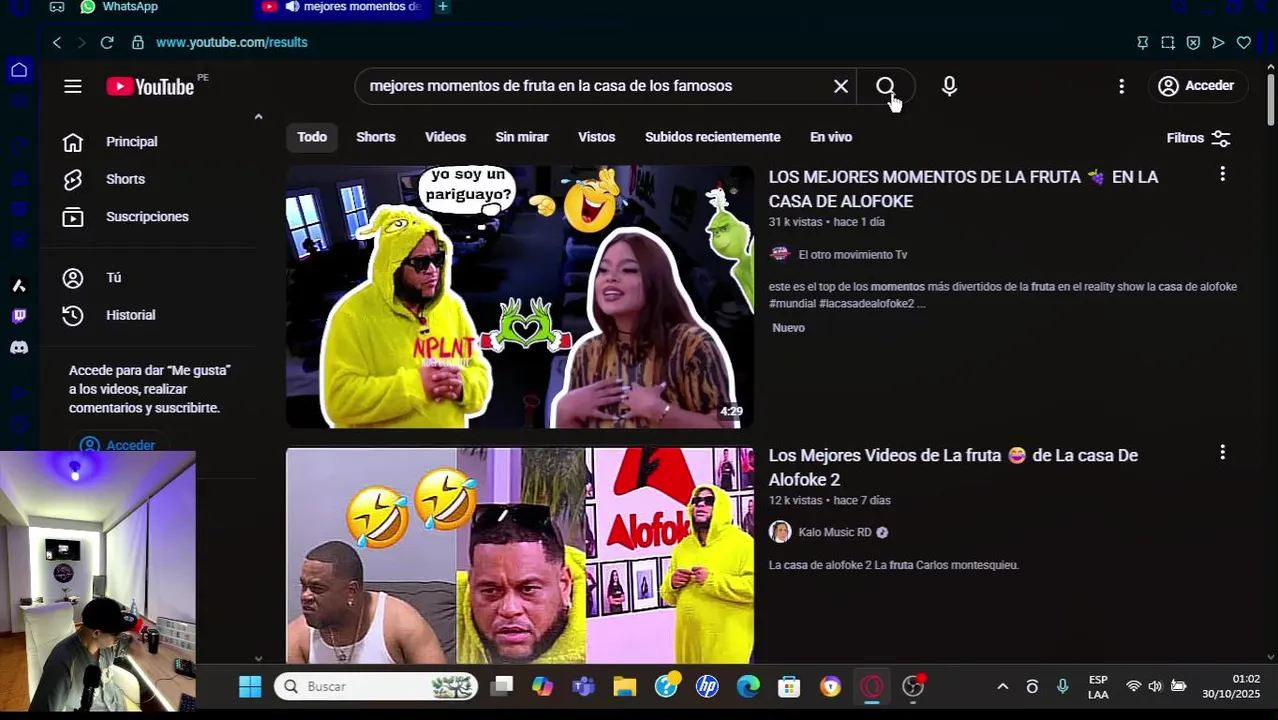This screenshot has height=720, width=1278.
Task: Take a snapshot with the capture icon
Action: 1168,42
